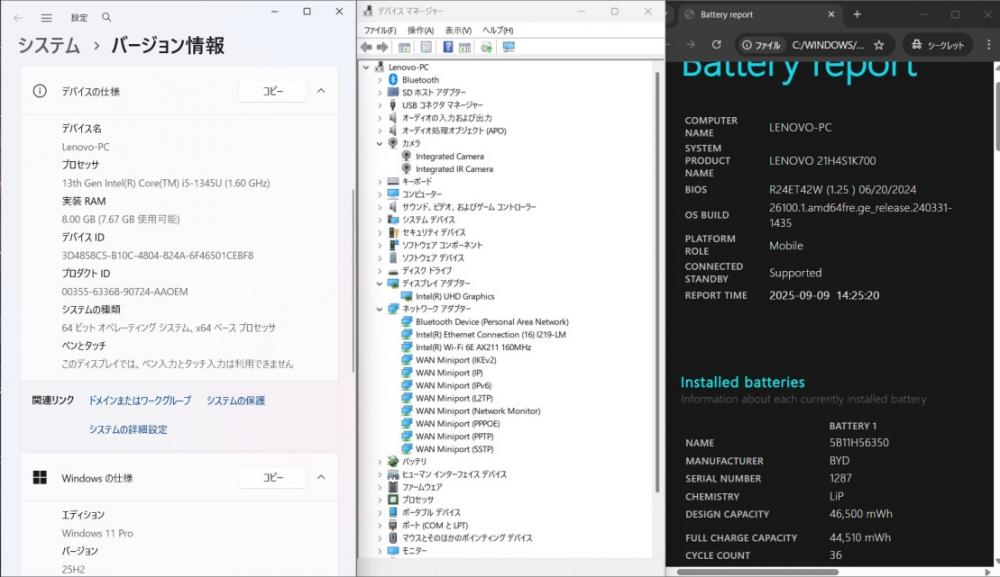Select the WAN Miniport (IKEv2) entry

(x=456, y=360)
